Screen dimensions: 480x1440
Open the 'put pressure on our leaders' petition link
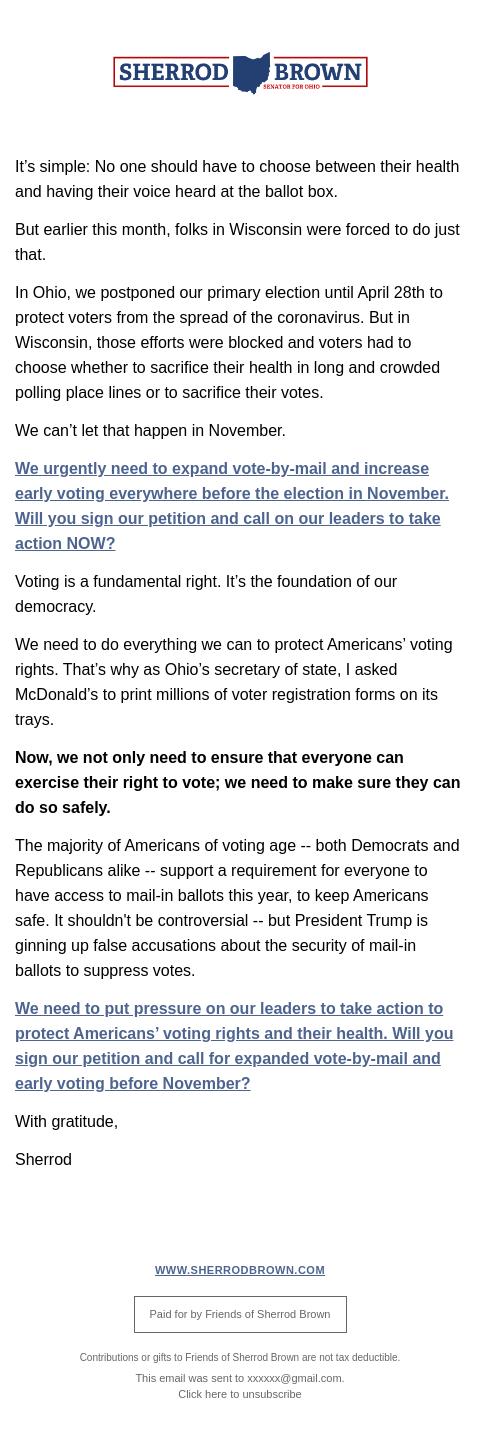click(x=234, y=1046)
